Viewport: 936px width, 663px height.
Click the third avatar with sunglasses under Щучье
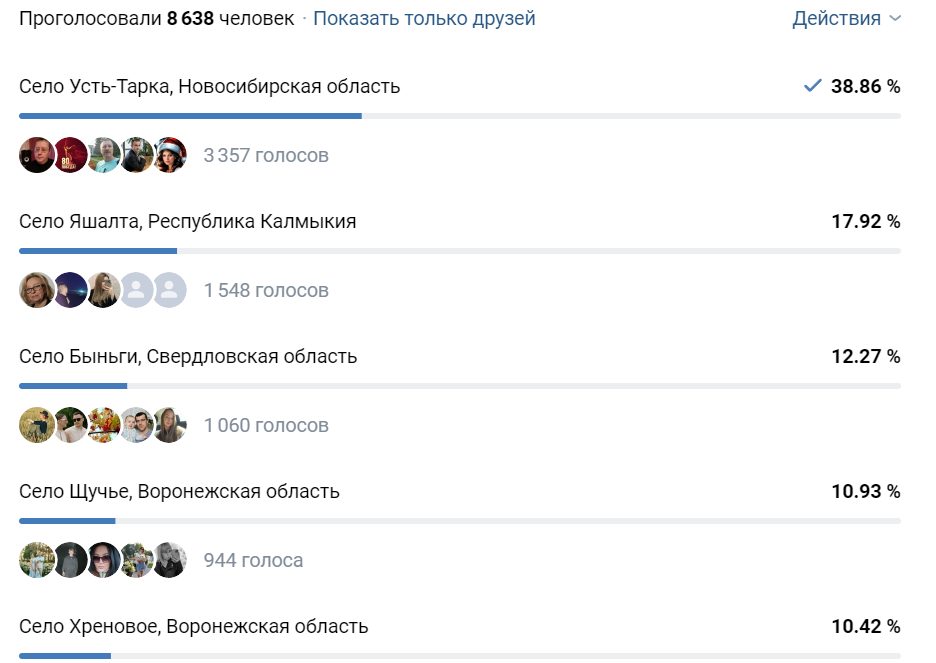[104, 560]
